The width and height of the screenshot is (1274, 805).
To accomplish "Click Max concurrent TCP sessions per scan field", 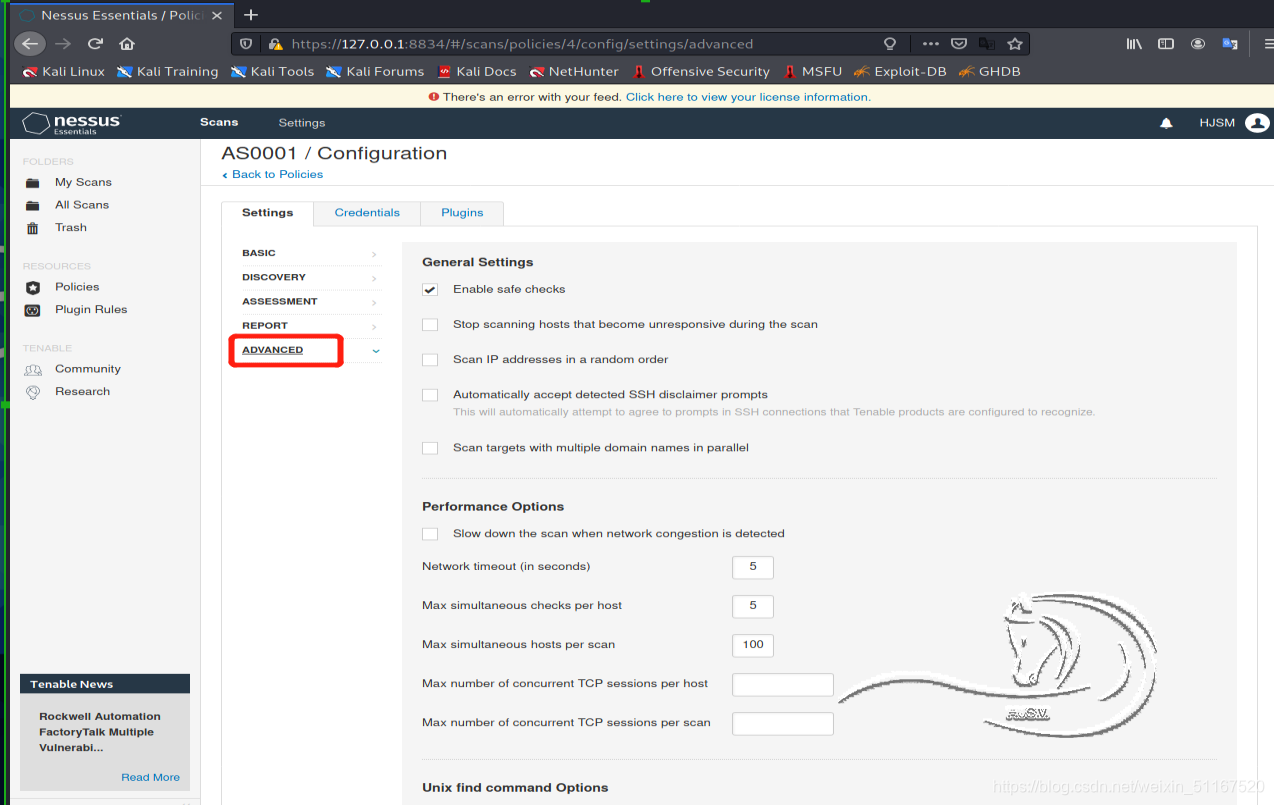I will pos(783,723).
